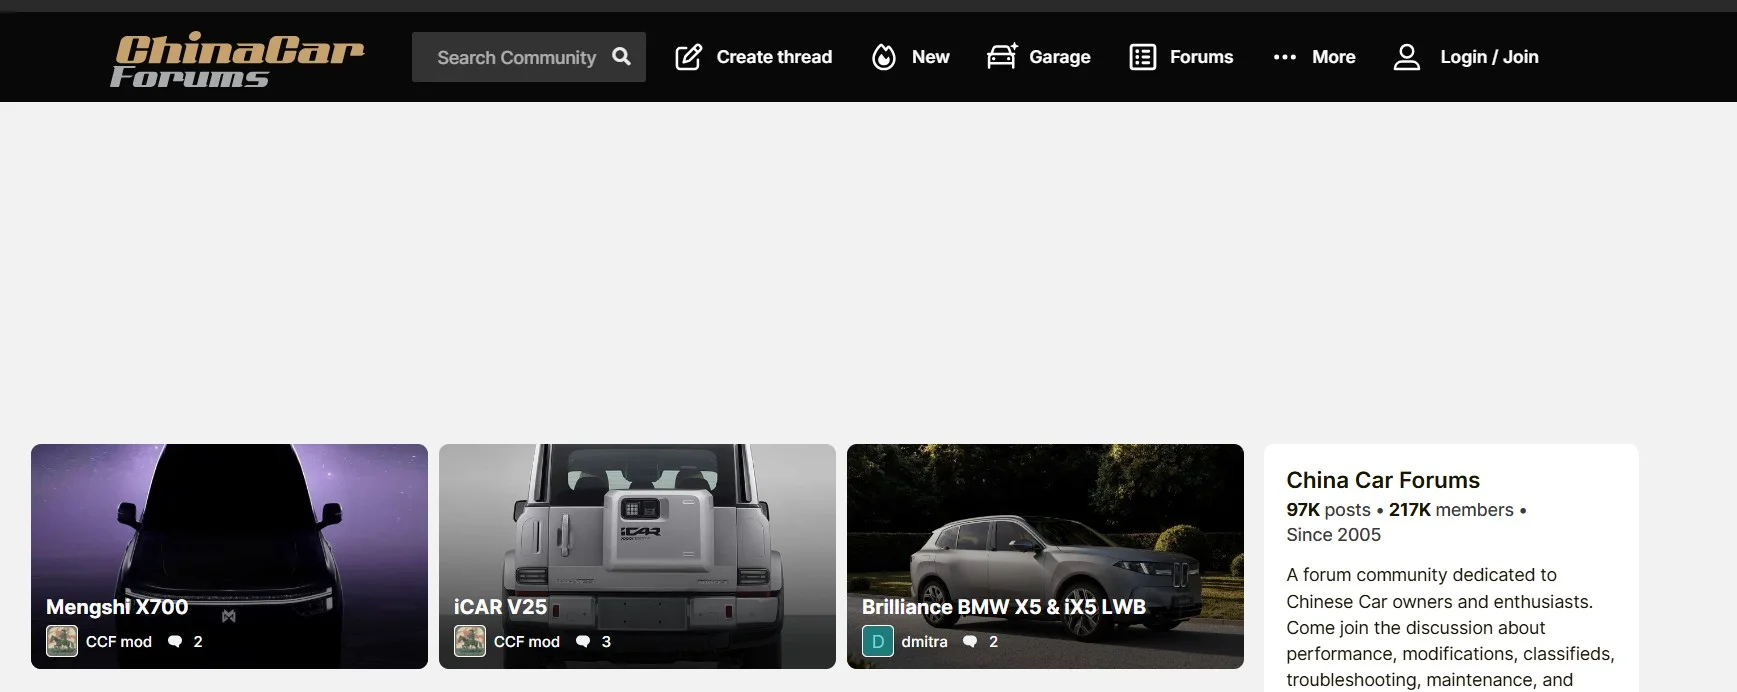The image size is (1737, 692).
Task: Click CCF mod avatar on Mengshi X700 card
Action: [62, 641]
